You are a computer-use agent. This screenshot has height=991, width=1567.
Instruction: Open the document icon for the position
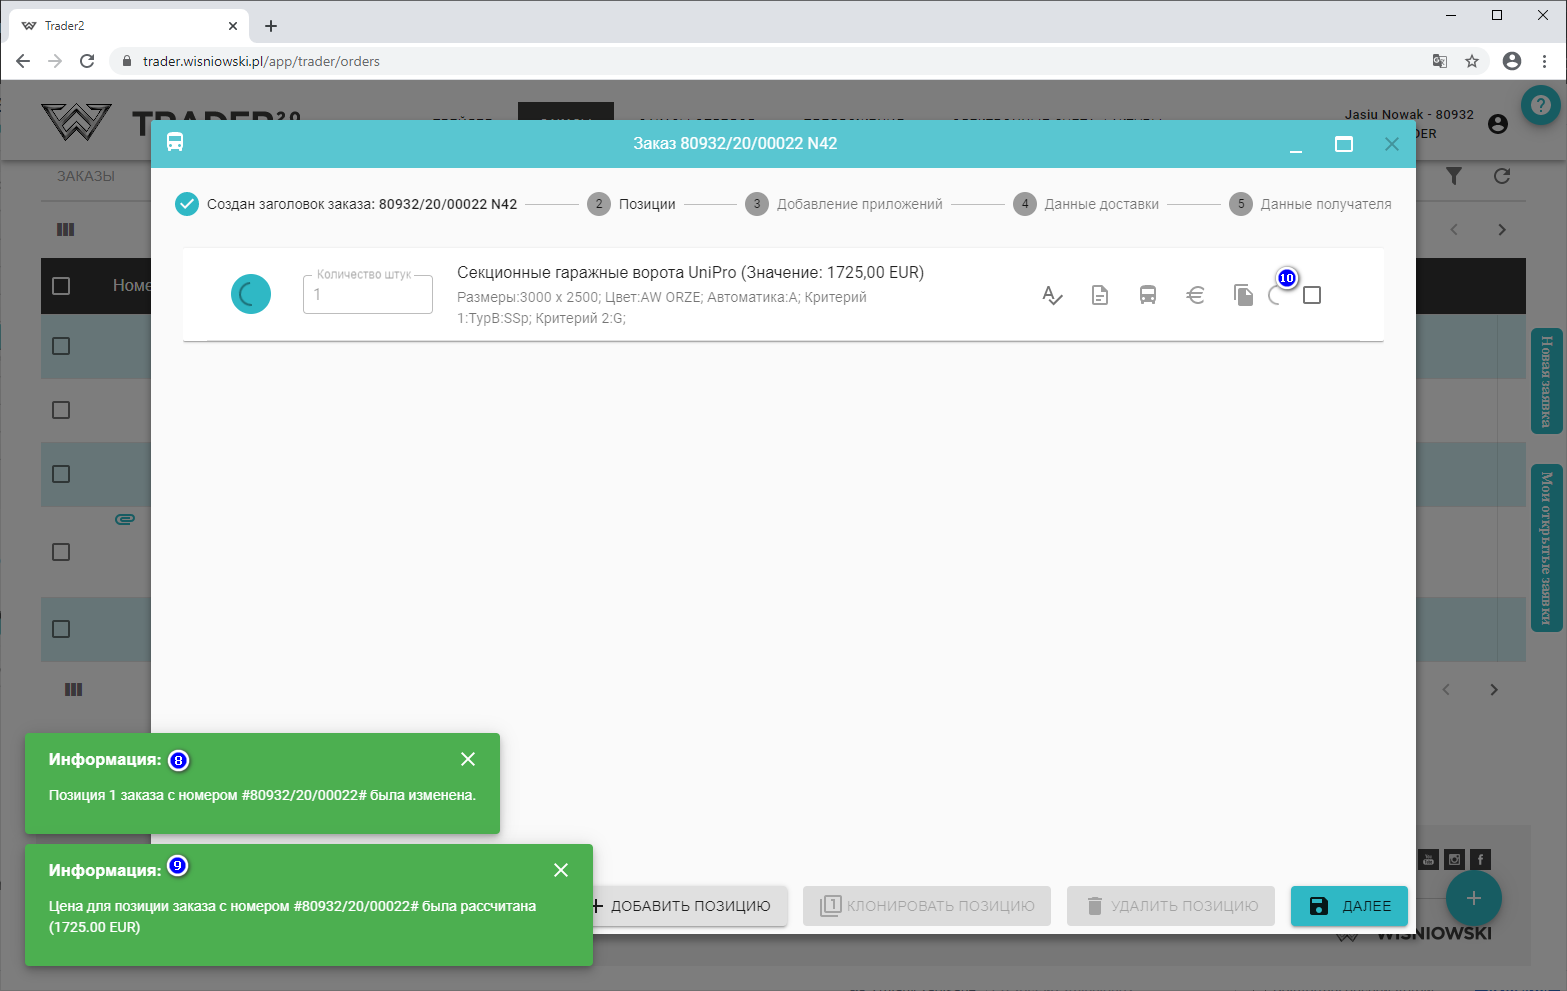1100,295
